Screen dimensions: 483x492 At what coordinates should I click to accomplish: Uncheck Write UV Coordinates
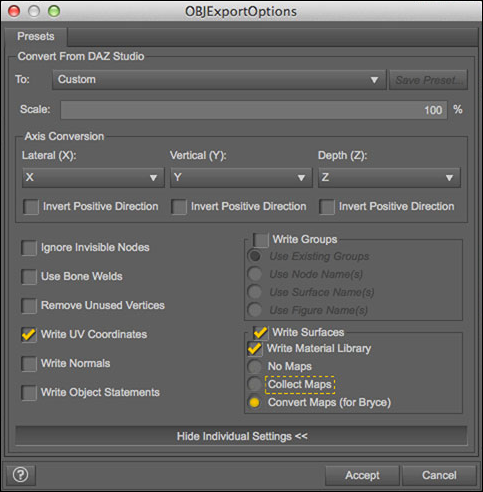[29, 335]
